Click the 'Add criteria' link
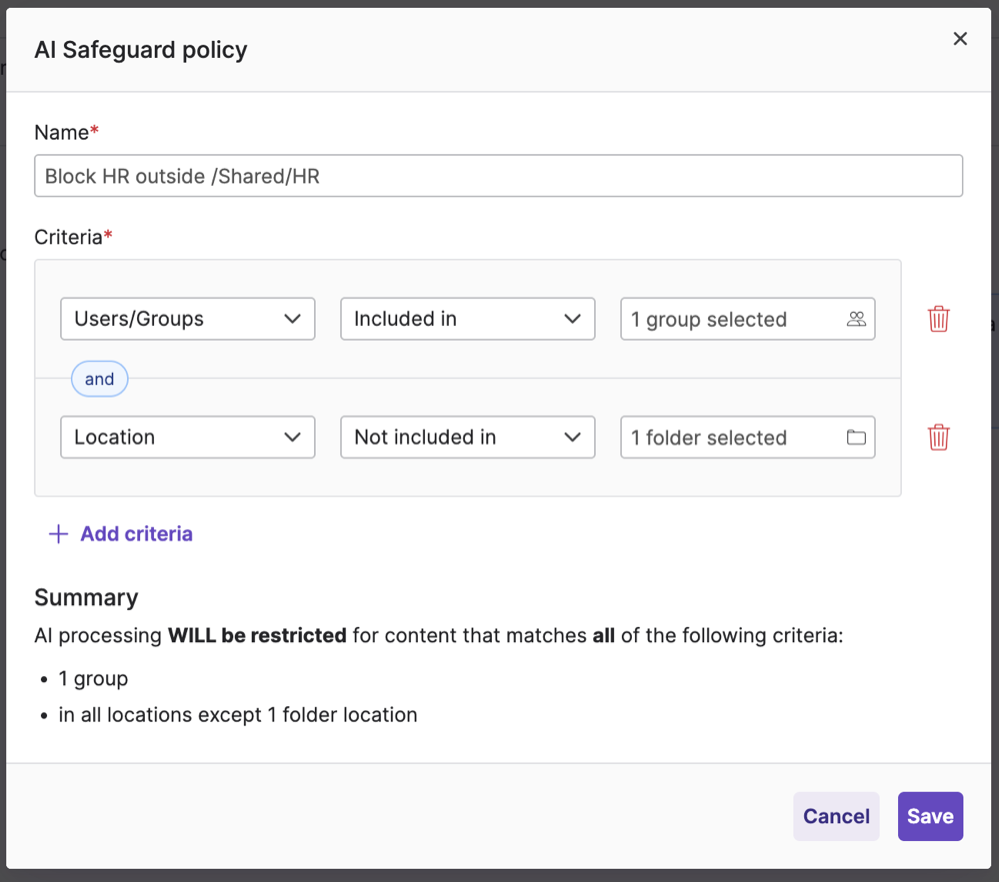This screenshot has height=882, width=999. (x=136, y=534)
